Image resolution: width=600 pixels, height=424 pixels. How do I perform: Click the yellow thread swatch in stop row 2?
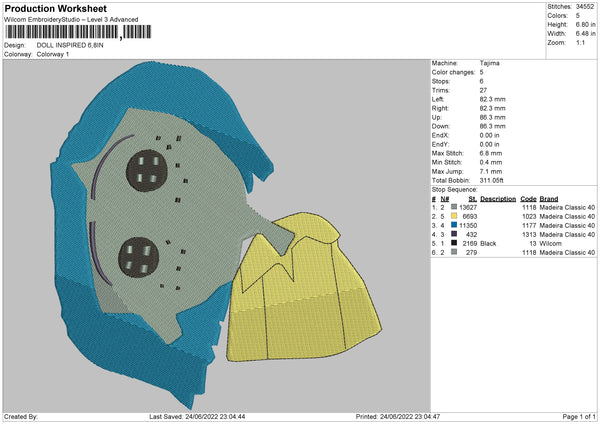click(454, 216)
